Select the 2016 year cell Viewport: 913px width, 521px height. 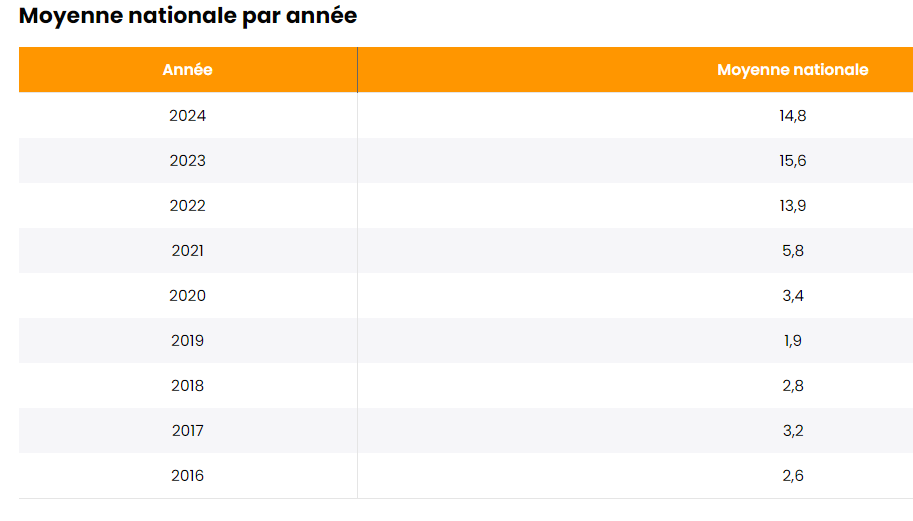[187, 476]
